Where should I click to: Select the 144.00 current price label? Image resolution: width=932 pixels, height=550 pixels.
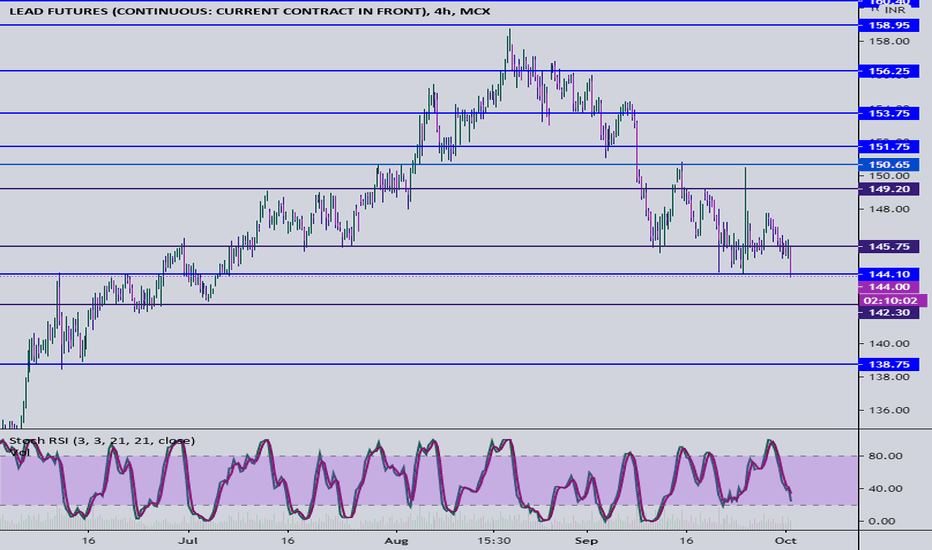(x=889, y=287)
